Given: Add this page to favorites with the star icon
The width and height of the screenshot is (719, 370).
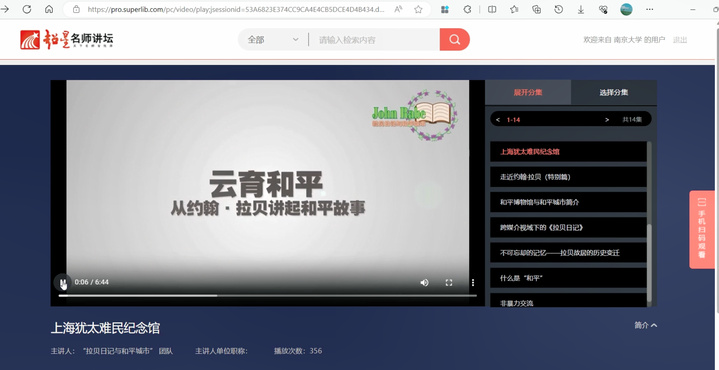Looking at the screenshot, I should [x=418, y=9].
